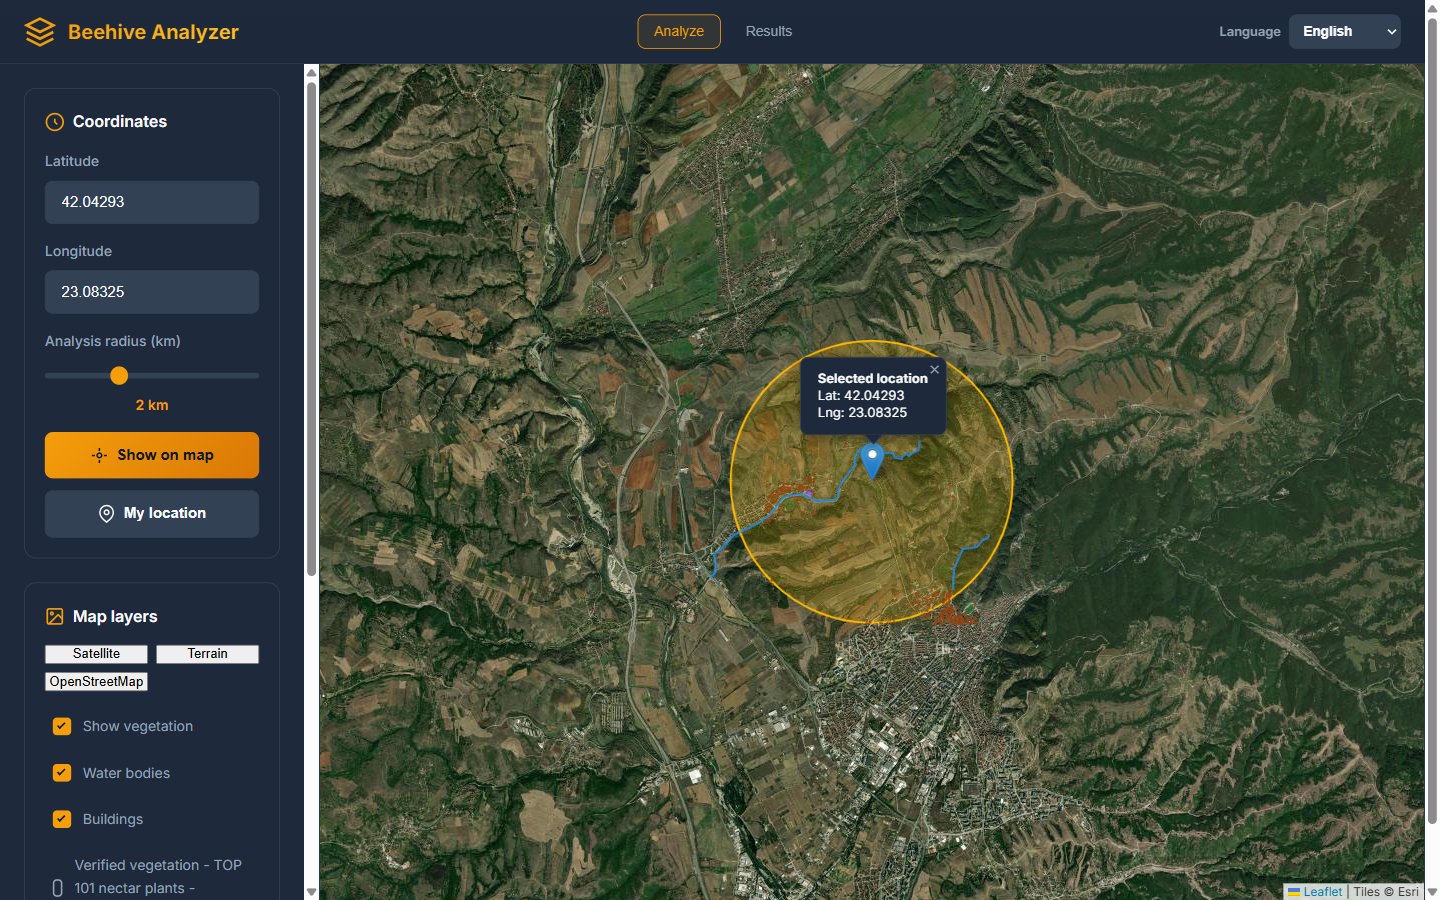Click the sidebar scrollbar down arrow

point(311,892)
